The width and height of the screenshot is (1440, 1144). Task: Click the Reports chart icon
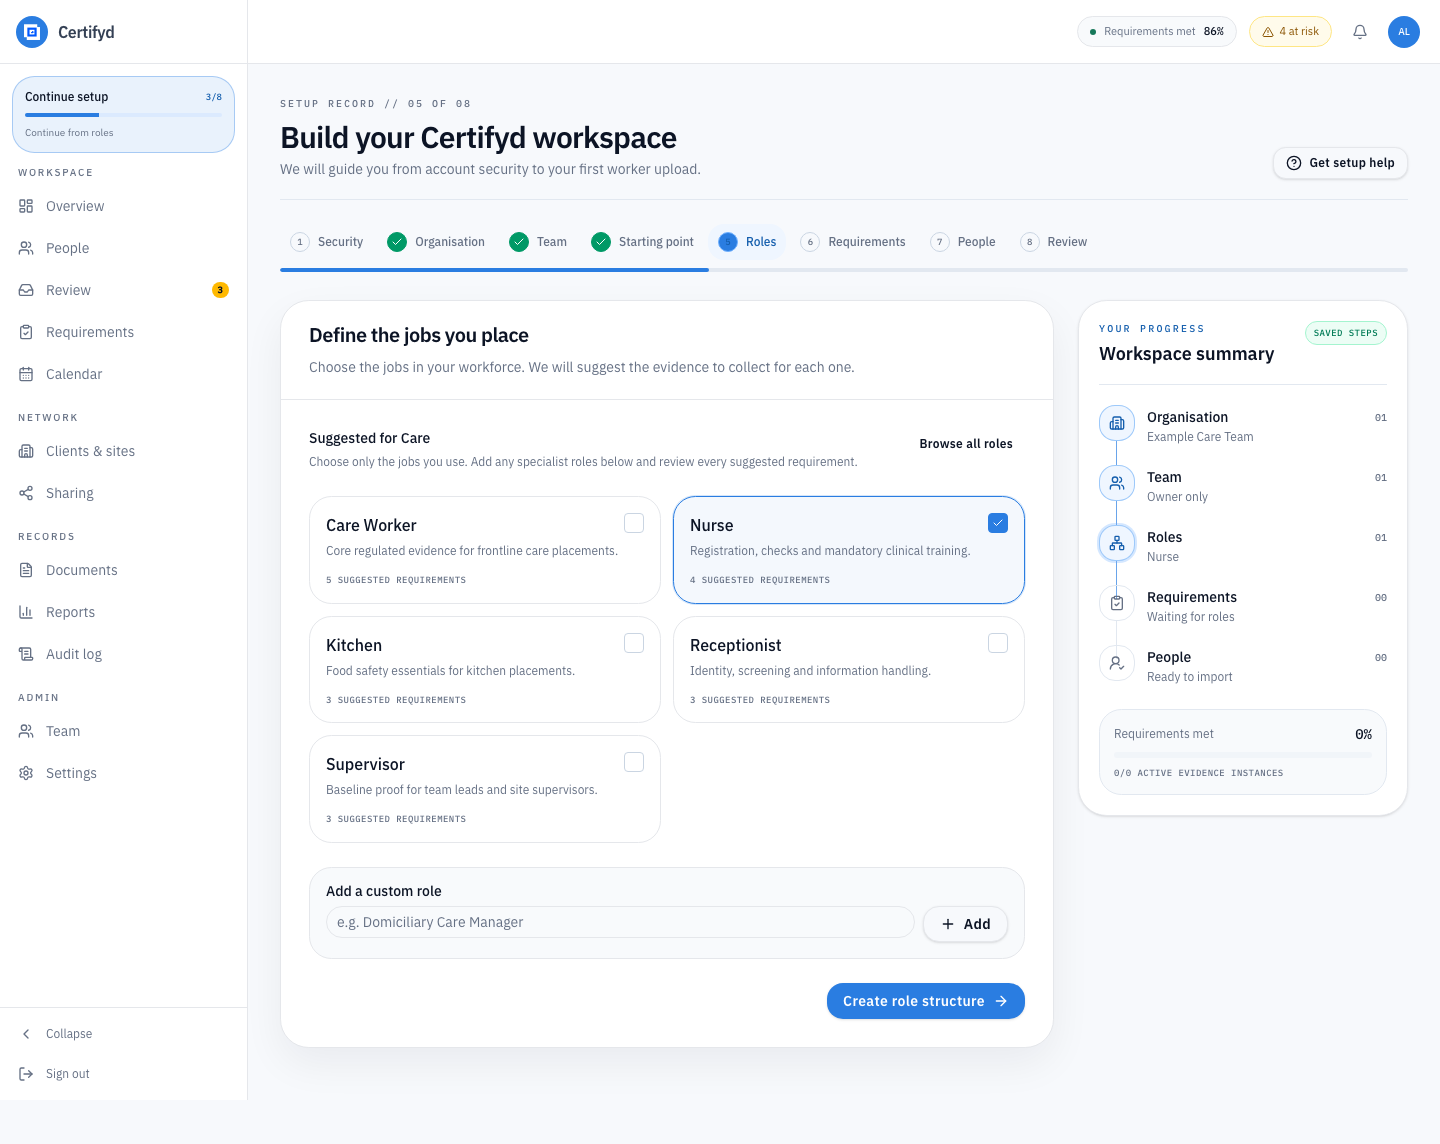pos(26,612)
